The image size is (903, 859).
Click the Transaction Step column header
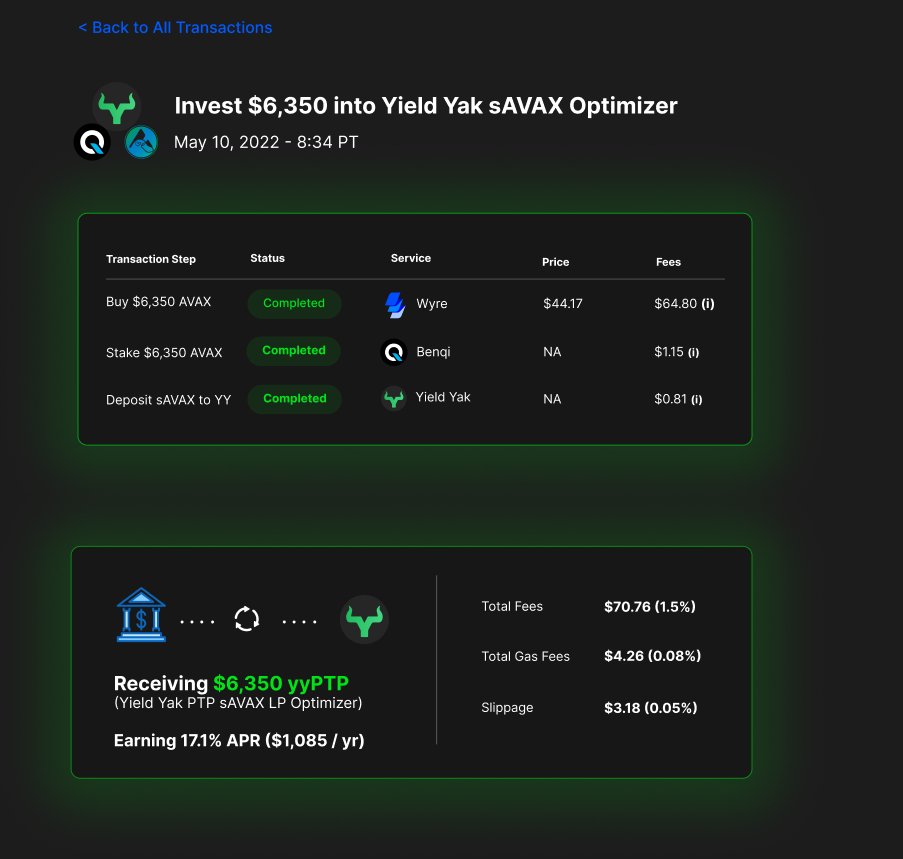(151, 259)
